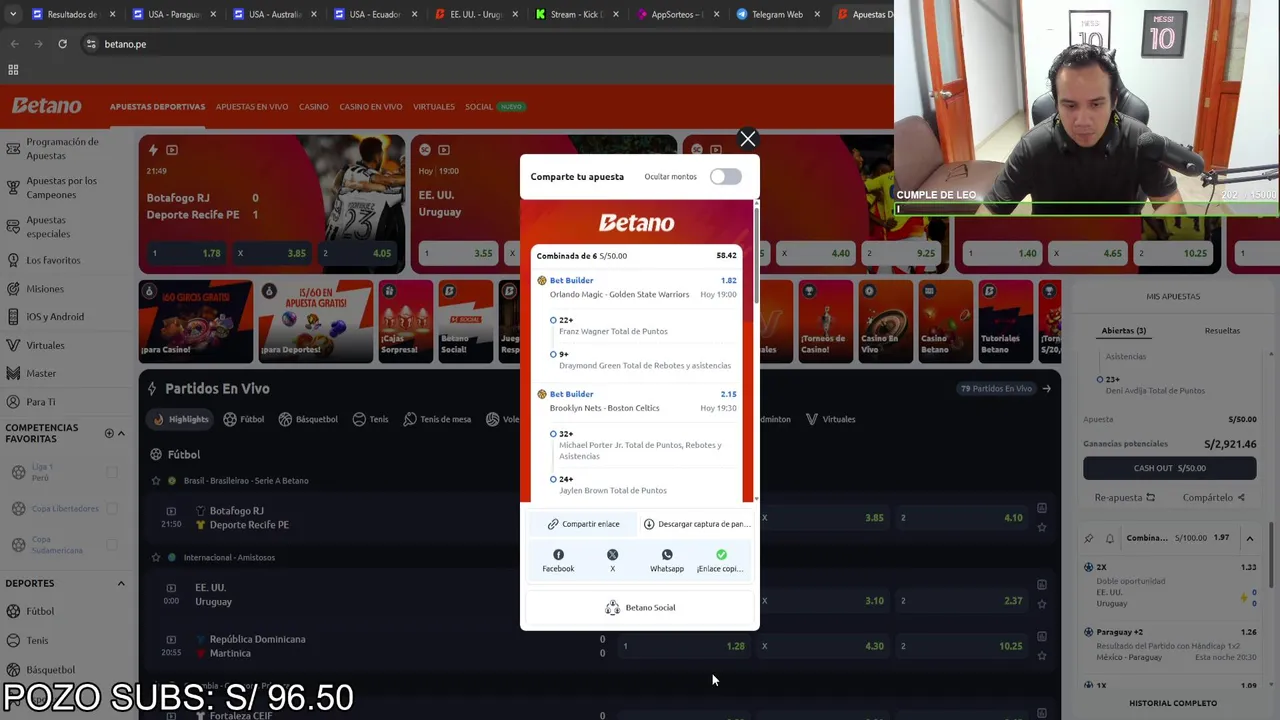Click the Compartir enlace button
Image resolution: width=1280 pixels, height=720 pixels.
(583, 524)
